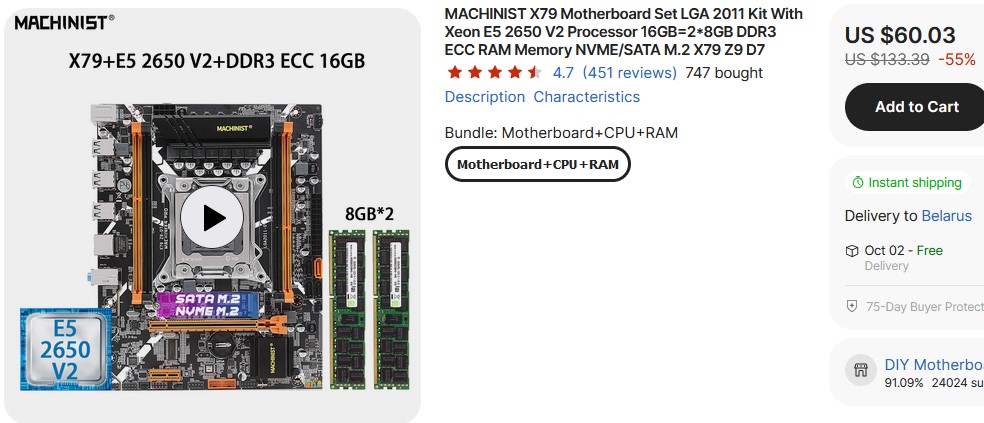Change the Belarus delivery country
Viewport: 984px width, 423px height.
(946, 215)
